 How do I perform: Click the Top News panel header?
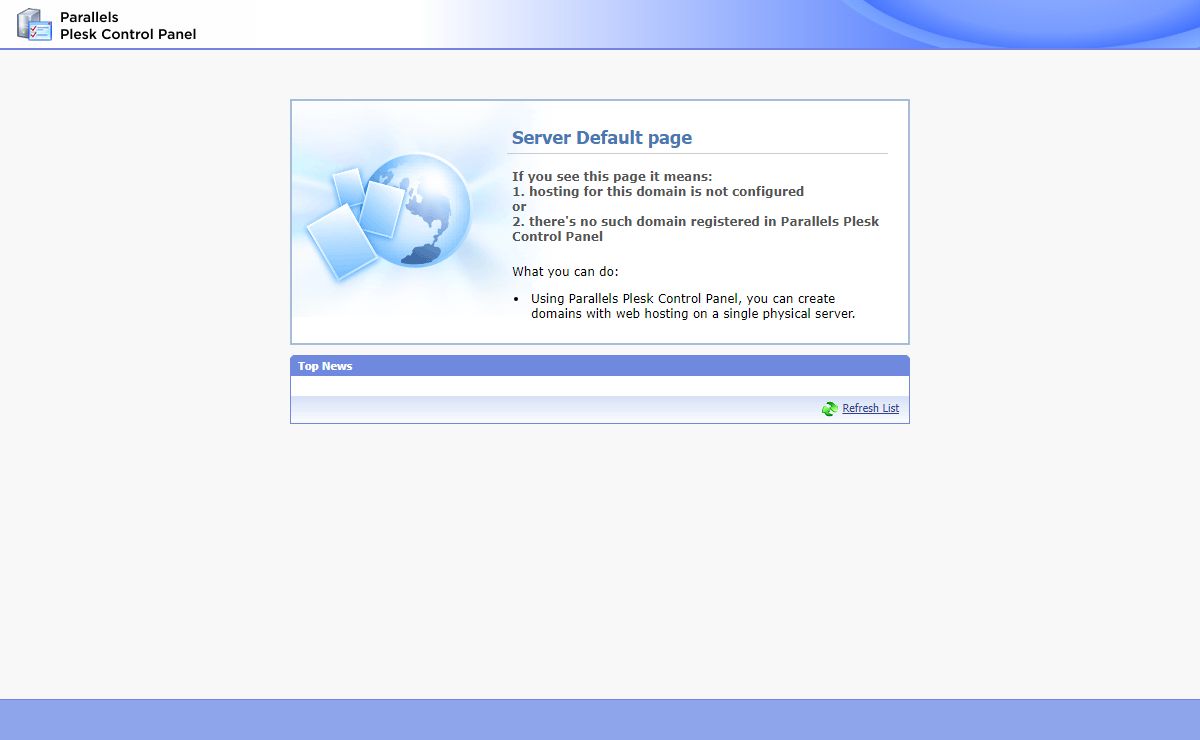[x=600, y=366]
